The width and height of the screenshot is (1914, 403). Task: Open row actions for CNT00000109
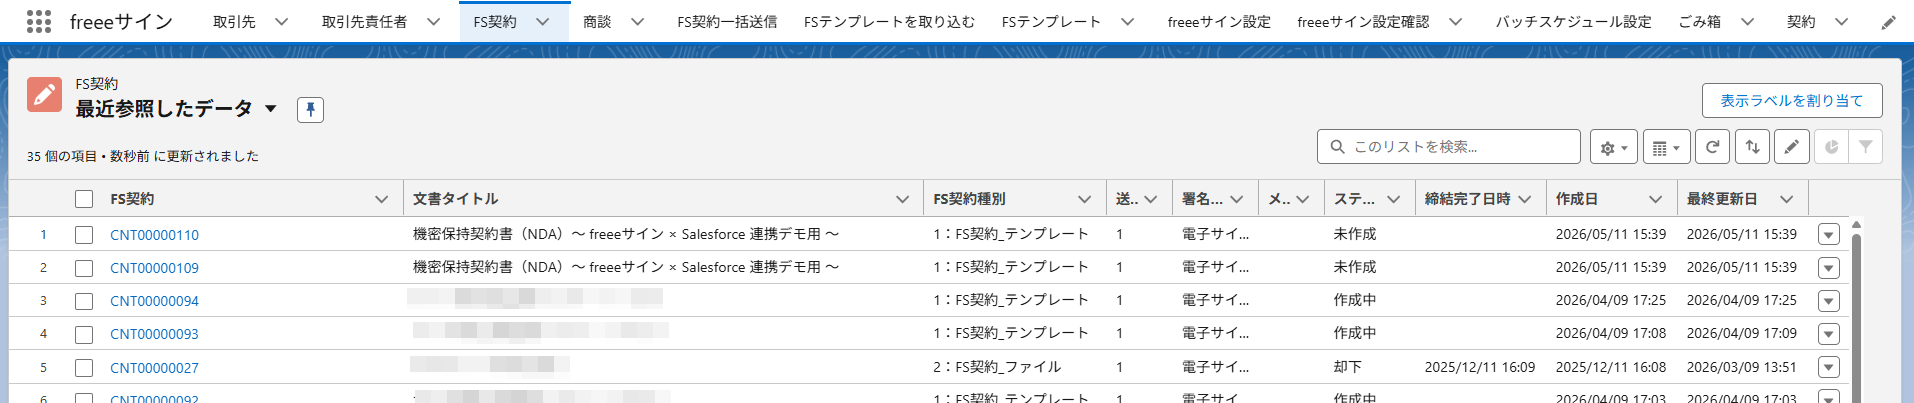[1828, 268]
